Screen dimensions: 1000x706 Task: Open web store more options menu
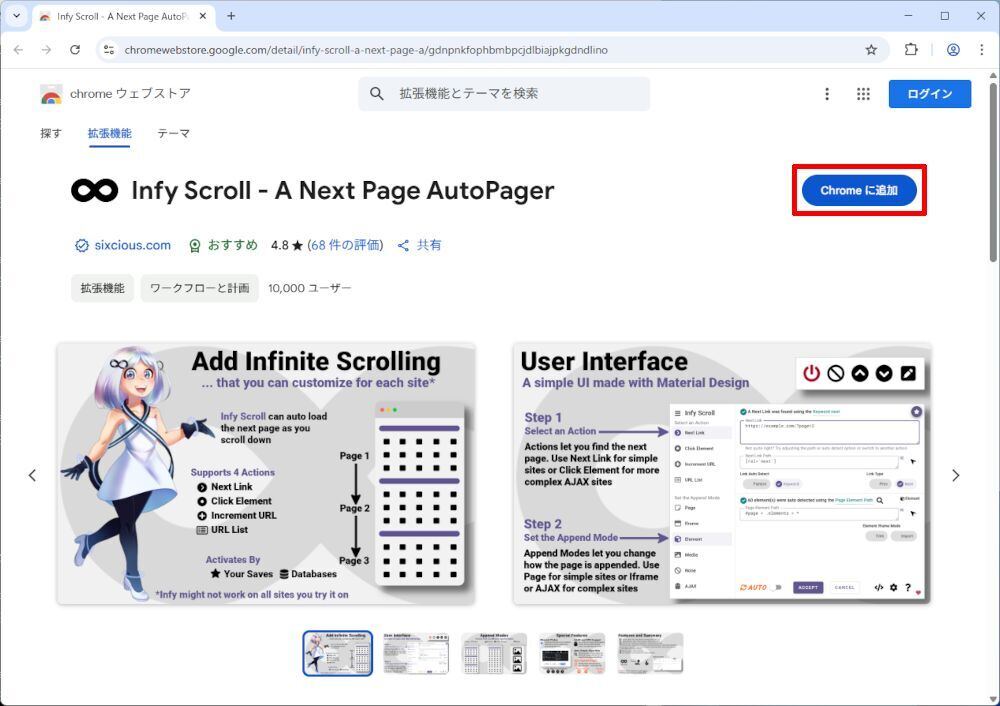pyautogui.click(x=827, y=94)
